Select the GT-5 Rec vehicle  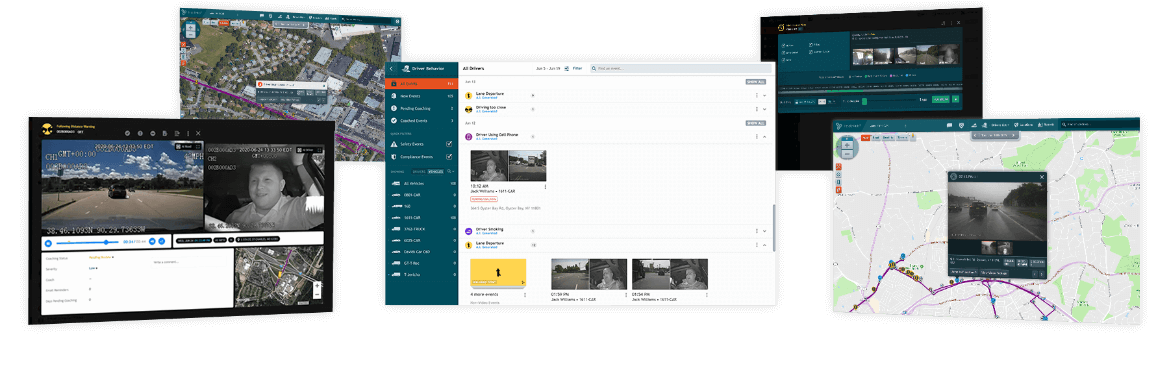click(422, 263)
